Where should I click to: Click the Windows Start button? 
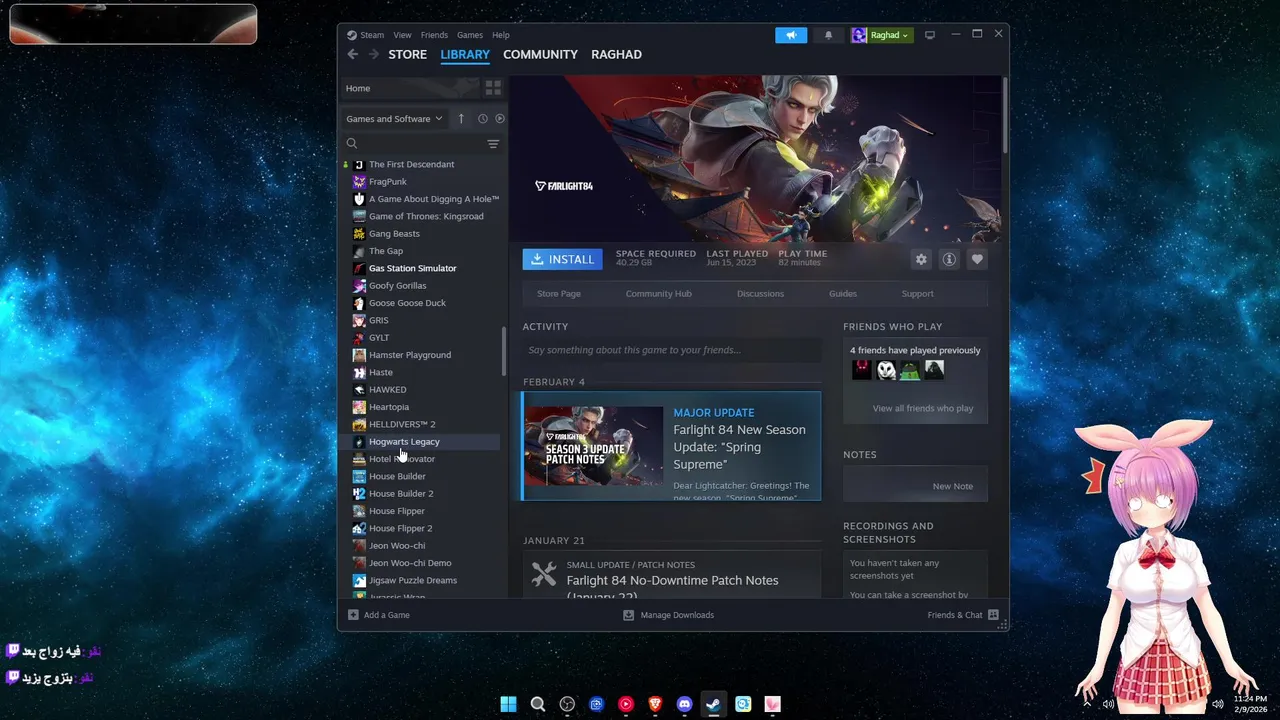pyautogui.click(x=508, y=704)
